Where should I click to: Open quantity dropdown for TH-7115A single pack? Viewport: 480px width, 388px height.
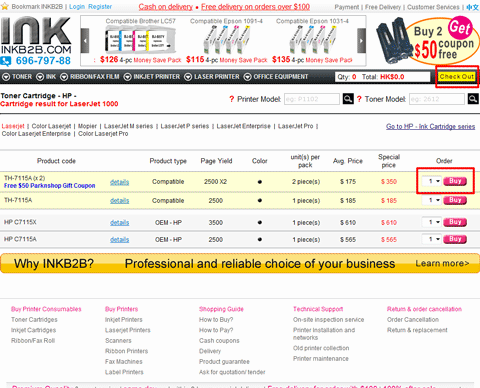[432, 200]
